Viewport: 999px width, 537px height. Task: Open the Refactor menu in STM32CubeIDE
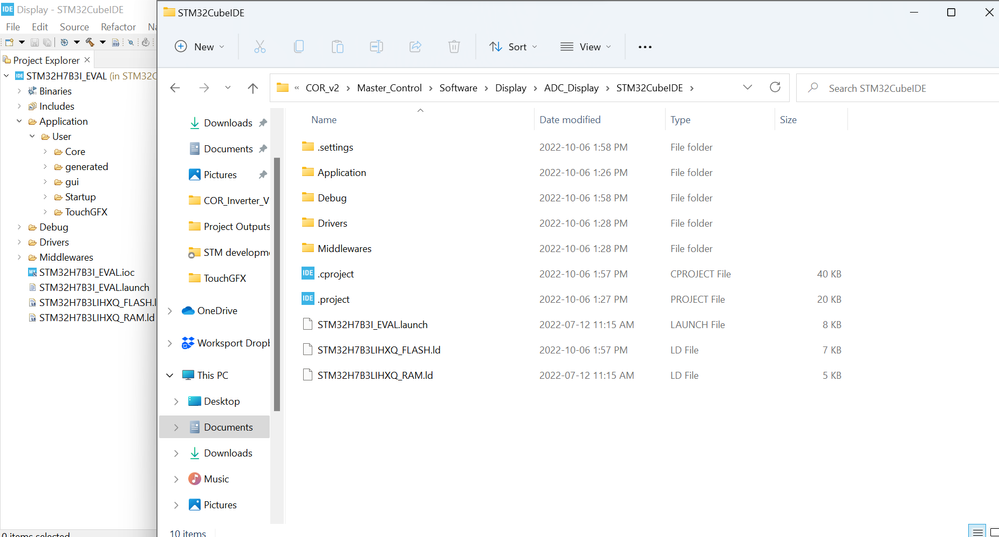[x=118, y=27]
